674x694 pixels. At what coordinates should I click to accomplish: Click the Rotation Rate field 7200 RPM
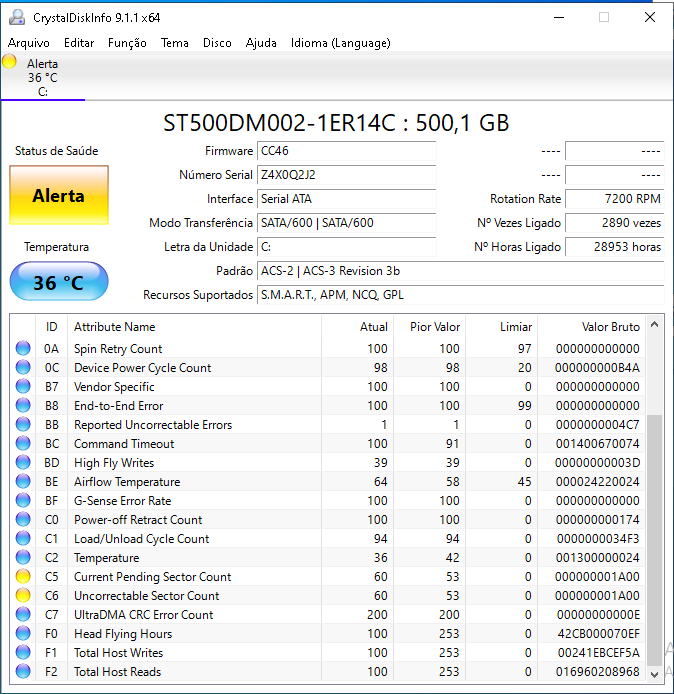point(615,199)
